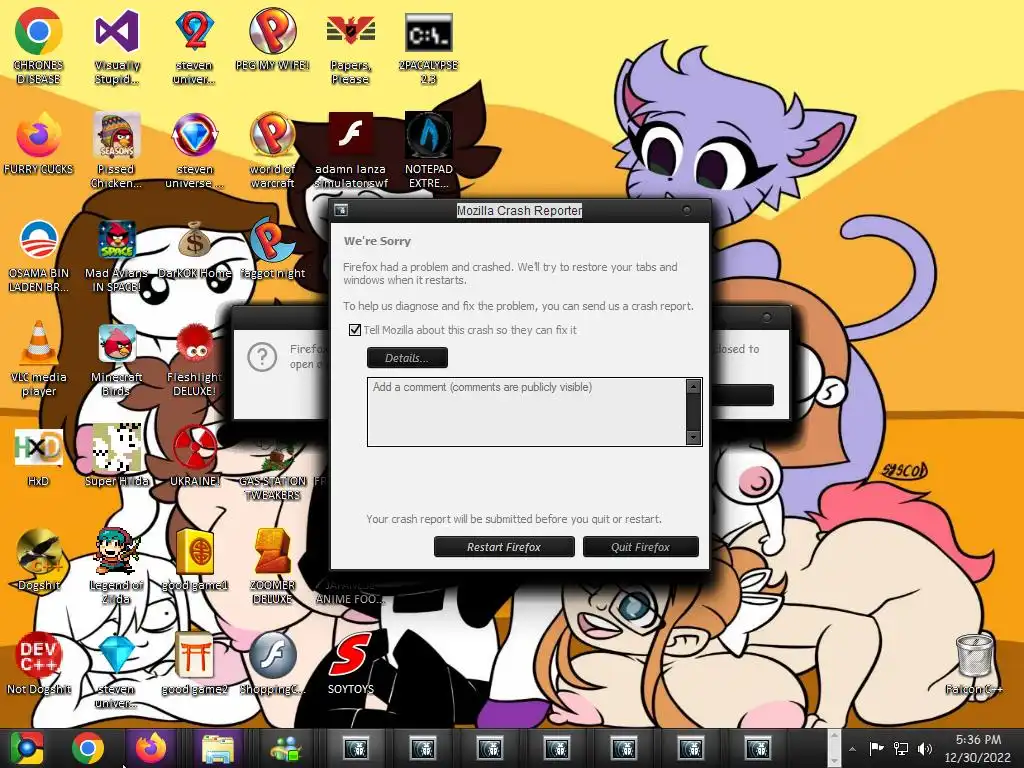This screenshot has width=1024, height=768.
Task: Click the comment box scrollbar down arrow
Action: 694,438
